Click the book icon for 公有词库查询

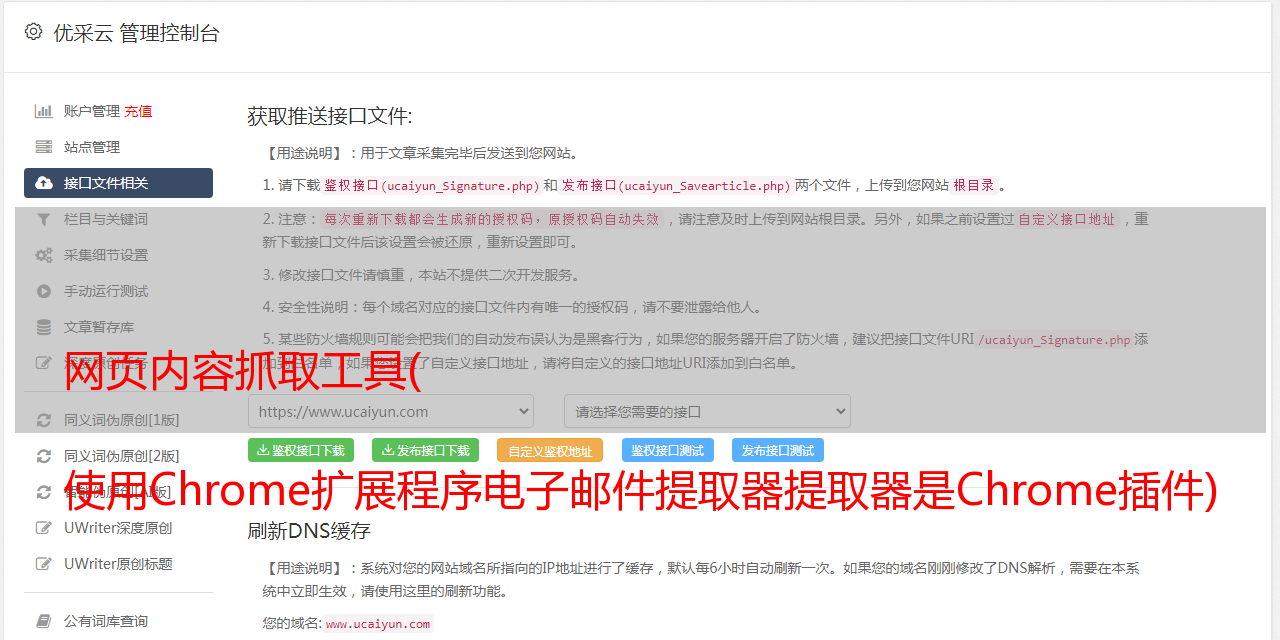(x=44, y=621)
